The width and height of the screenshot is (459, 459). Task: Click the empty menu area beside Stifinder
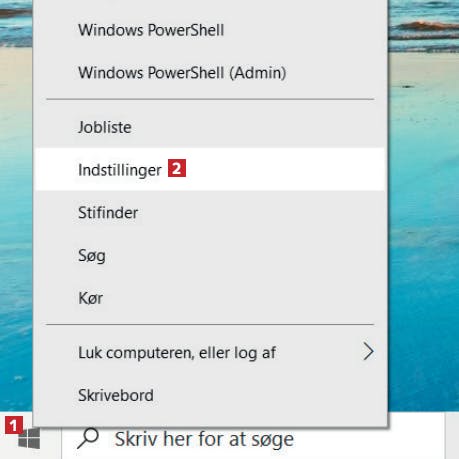click(260, 212)
